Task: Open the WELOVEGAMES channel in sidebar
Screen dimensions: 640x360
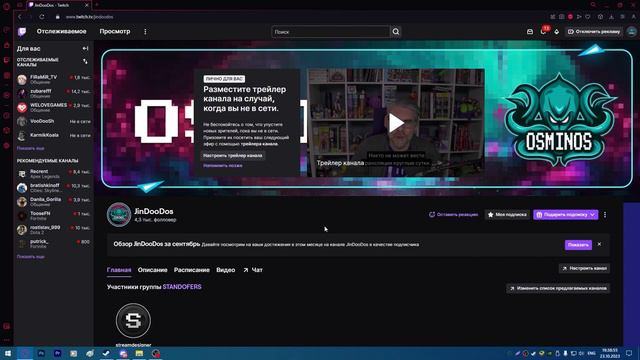Action: (x=53, y=107)
